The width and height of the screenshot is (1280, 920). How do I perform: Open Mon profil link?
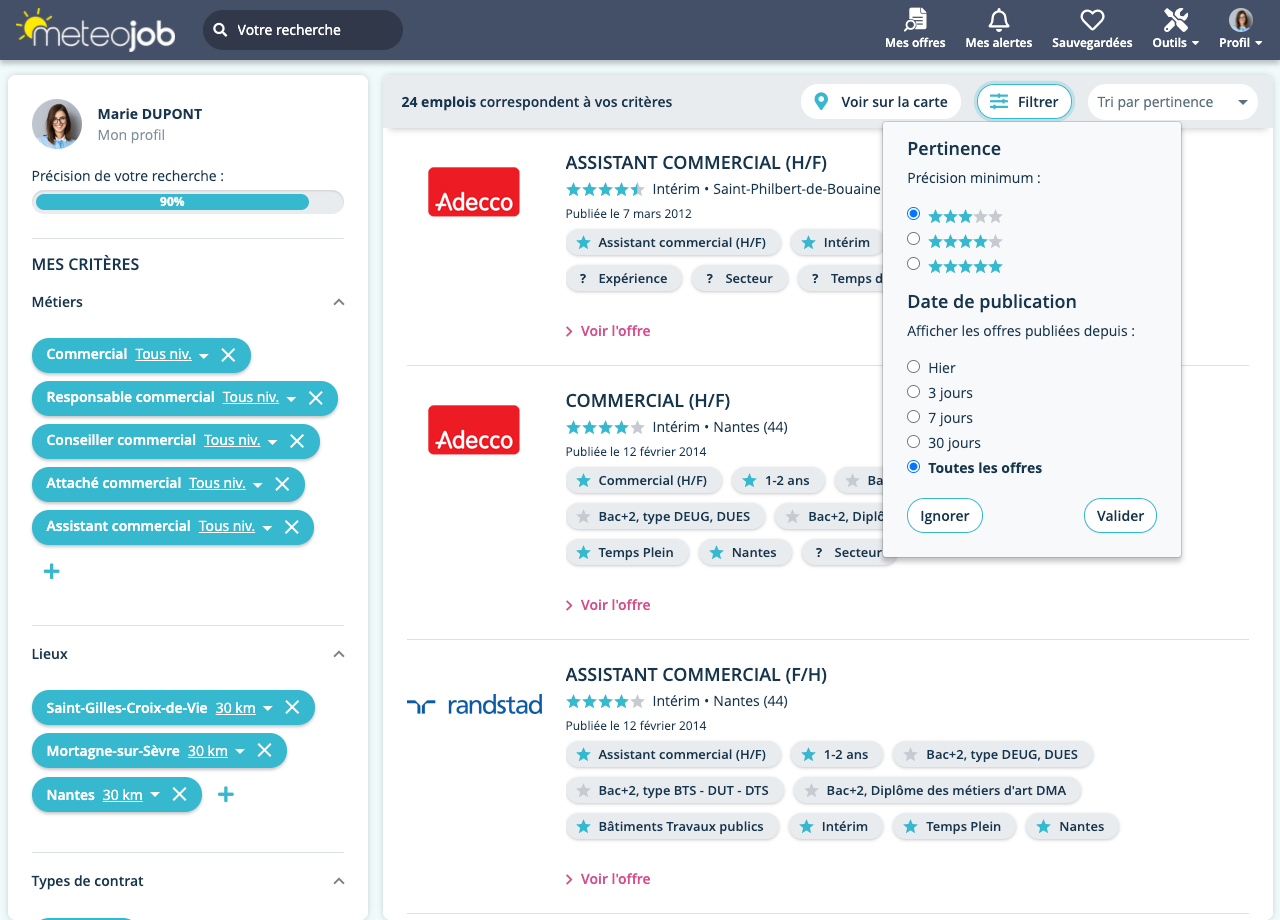click(131, 135)
